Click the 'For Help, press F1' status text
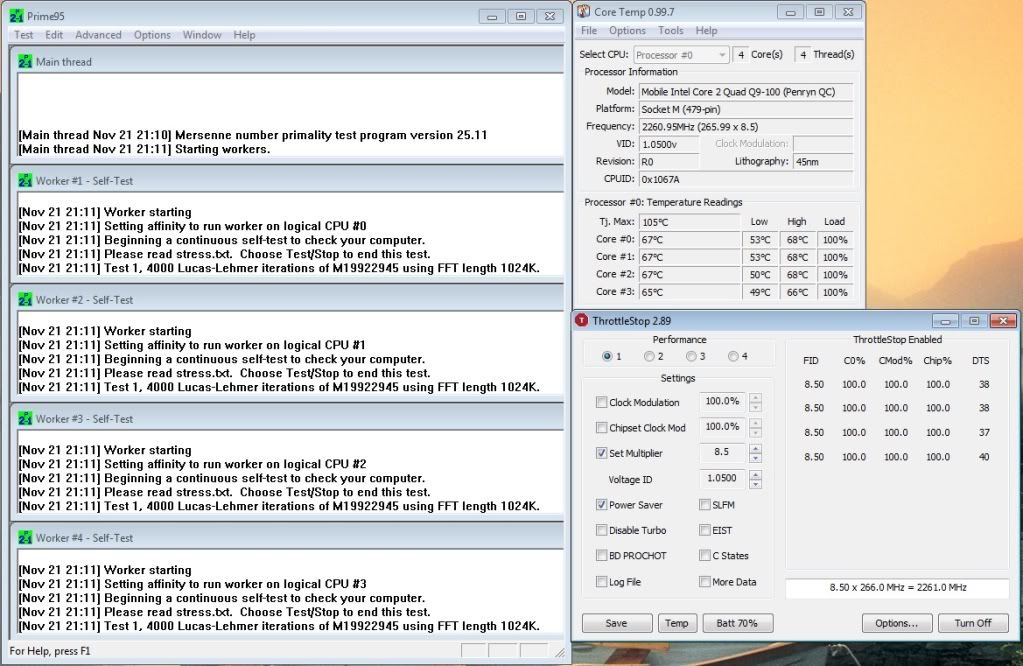The height and width of the screenshot is (666, 1023). click(x=50, y=651)
